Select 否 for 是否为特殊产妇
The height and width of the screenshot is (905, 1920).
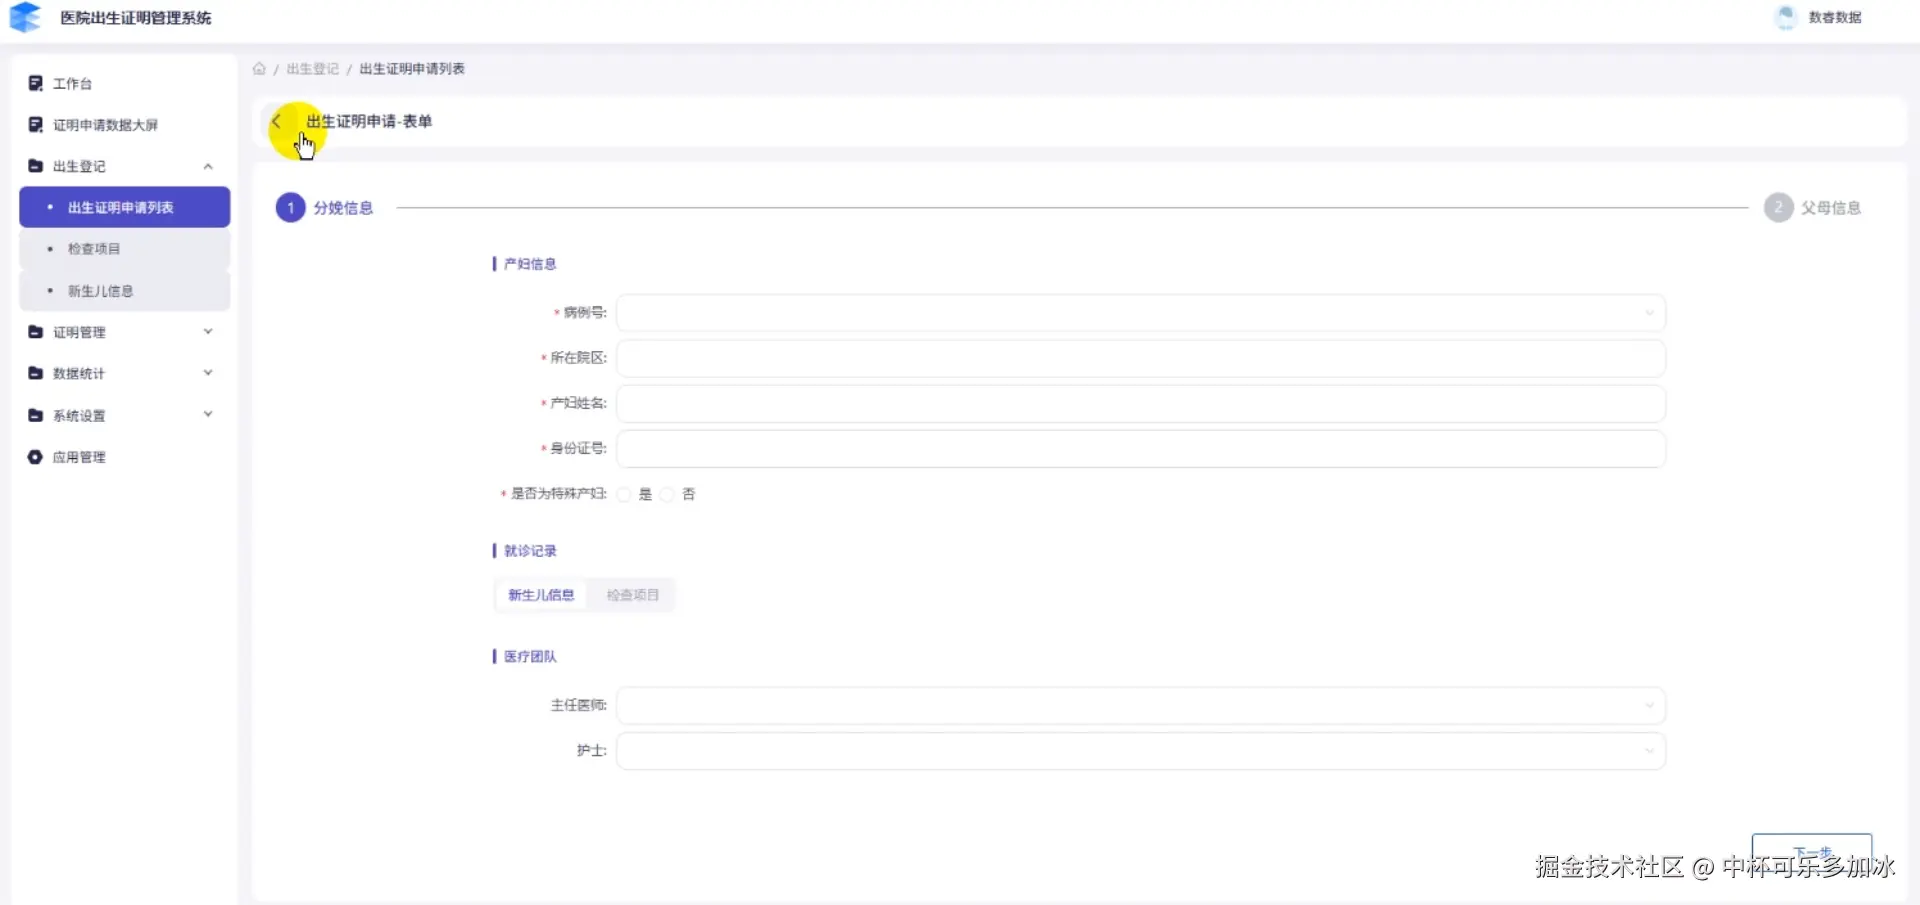667,494
